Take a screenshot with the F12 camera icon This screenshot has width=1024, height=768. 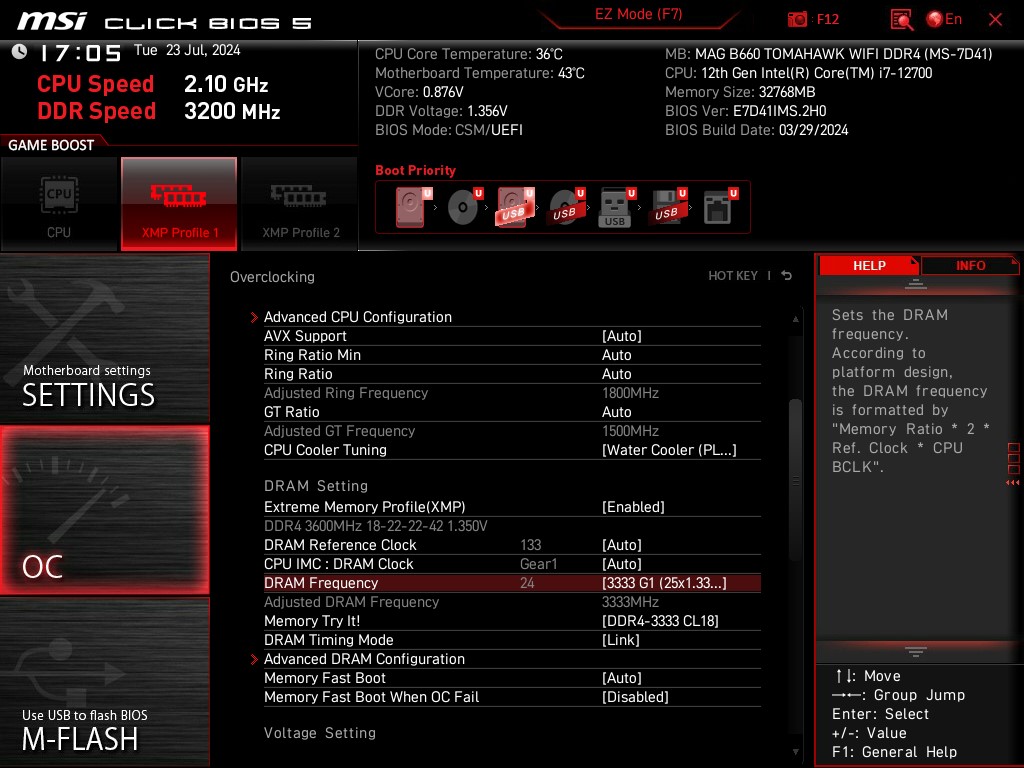797,20
